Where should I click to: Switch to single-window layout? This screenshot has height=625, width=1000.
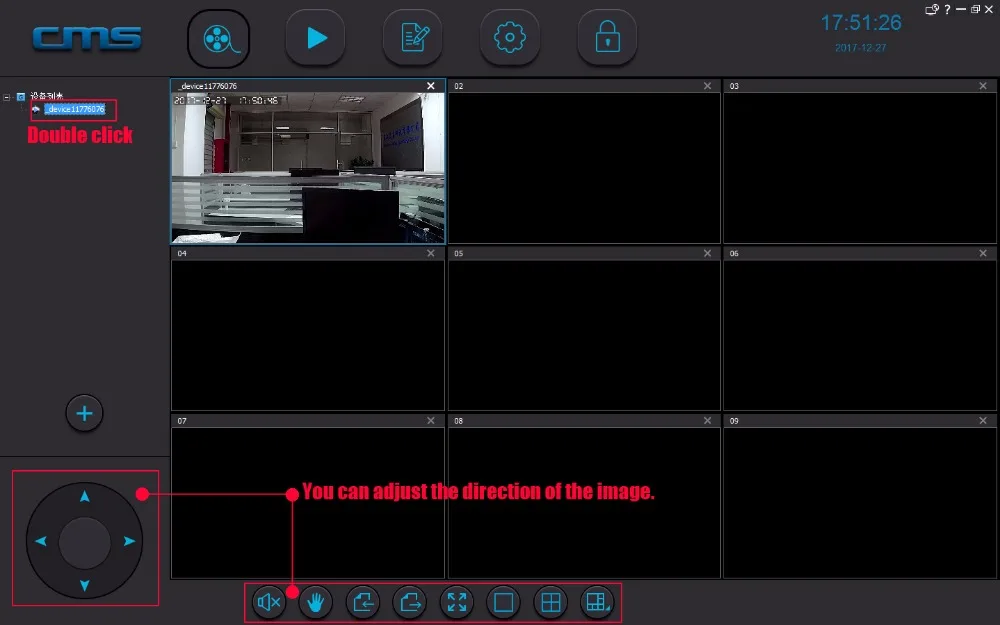(x=503, y=601)
